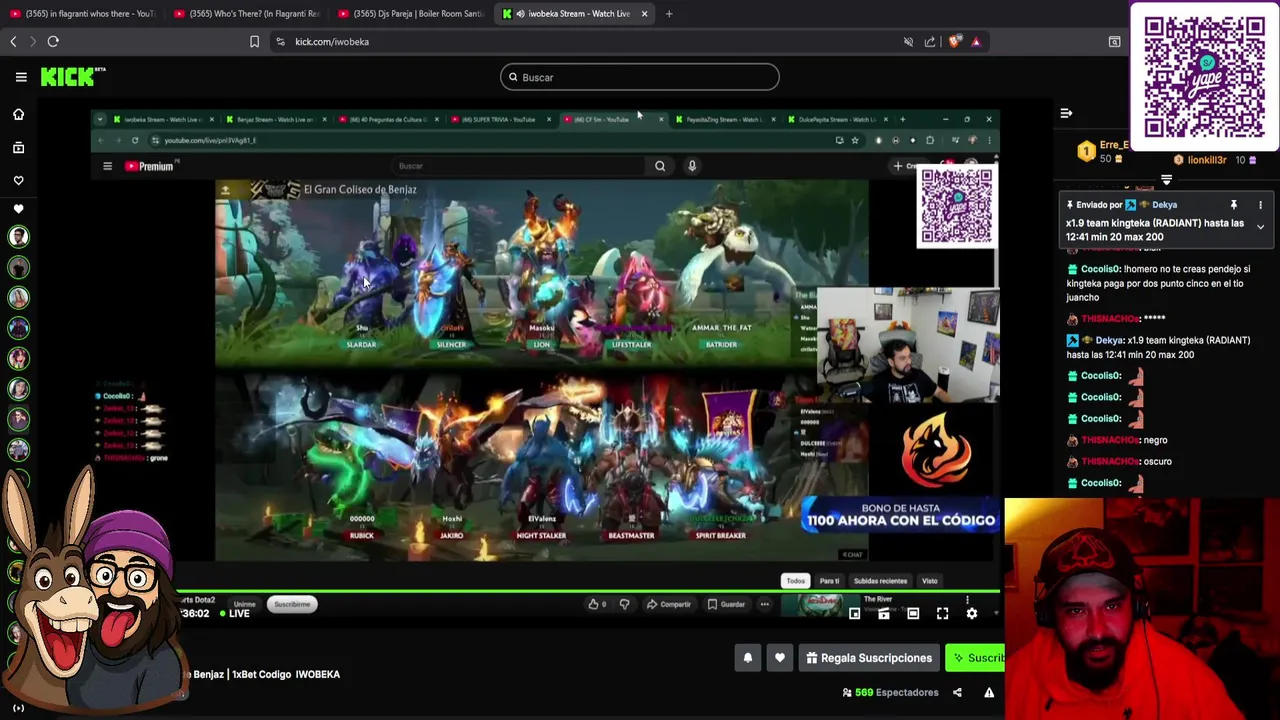This screenshot has height=720, width=1280.
Task: Click the Buscar search field on Kick
Action: coord(639,77)
